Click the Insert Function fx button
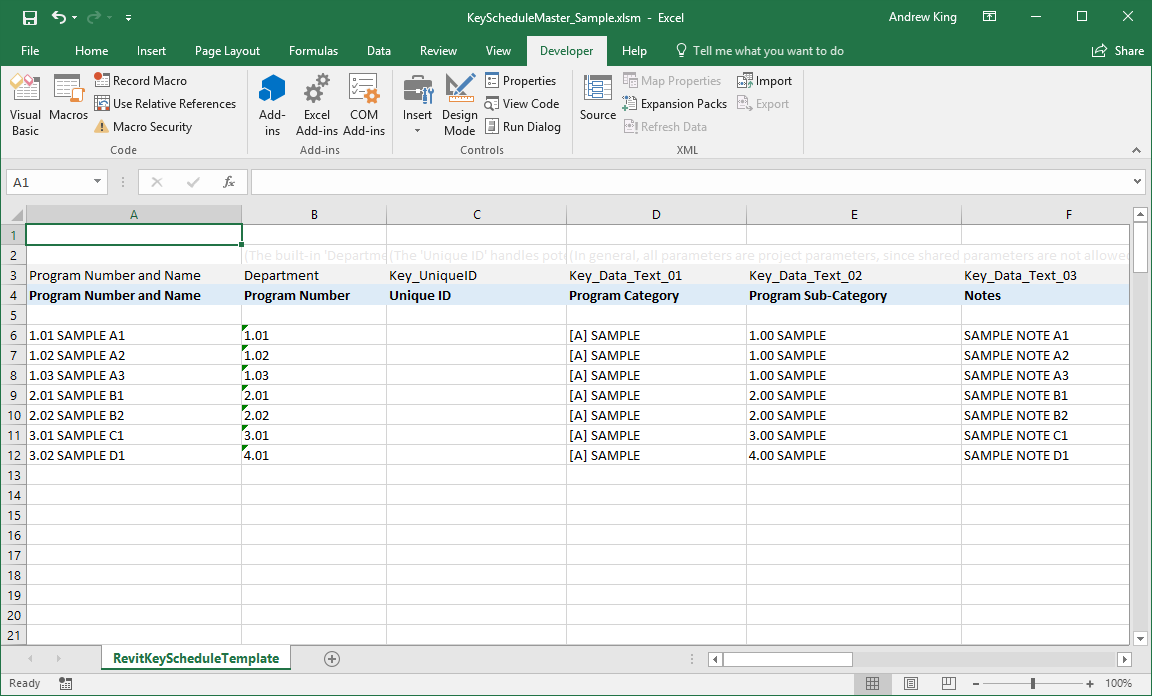The image size is (1152, 696). [x=229, y=182]
